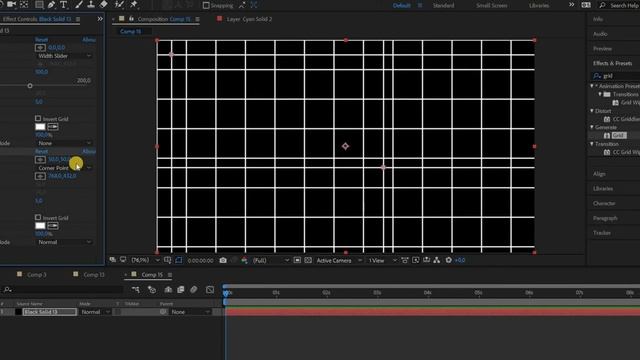The image size is (640, 360).
Task: Select the Pen tool
Action: [x=51, y=4]
